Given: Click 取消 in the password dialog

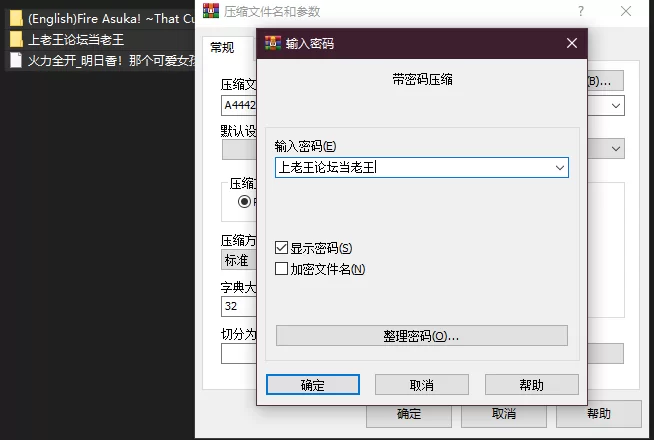Looking at the screenshot, I should [x=422, y=385].
